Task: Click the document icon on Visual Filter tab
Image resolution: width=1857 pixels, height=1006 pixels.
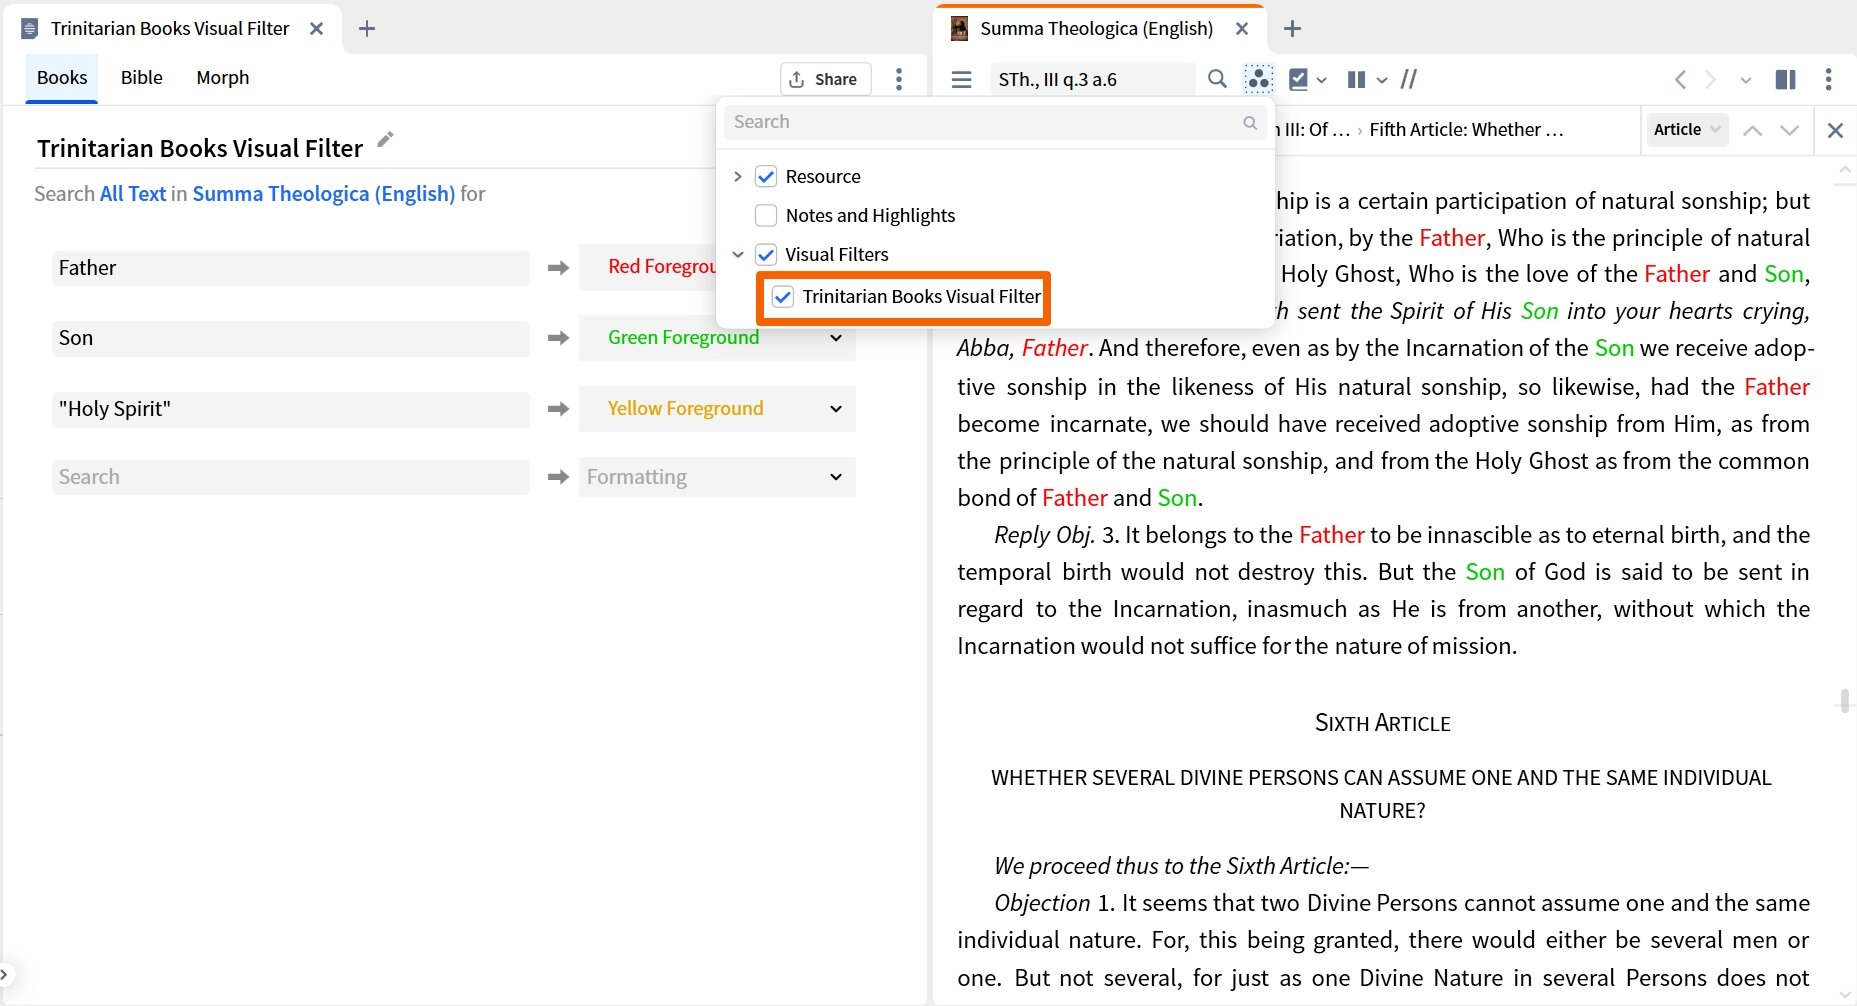Action: point(29,28)
